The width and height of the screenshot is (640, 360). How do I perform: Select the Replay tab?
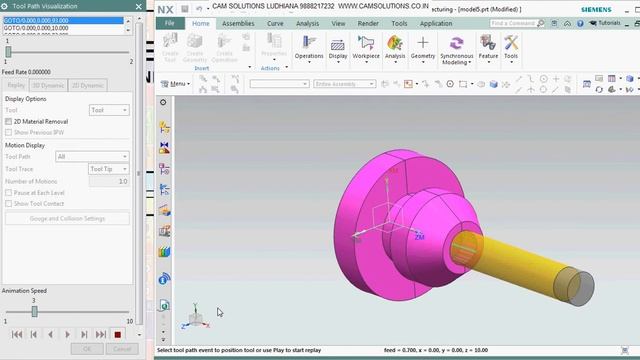(x=16, y=85)
